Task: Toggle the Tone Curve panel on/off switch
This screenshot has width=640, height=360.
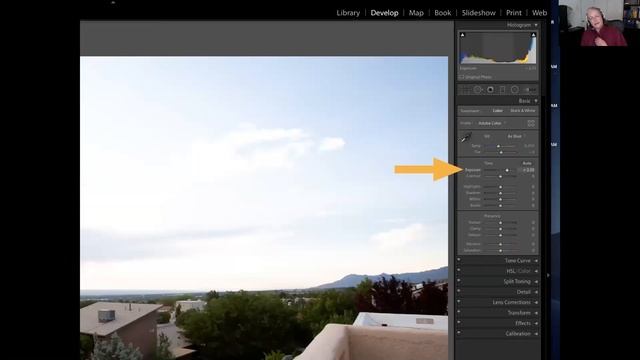Action: click(x=459, y=260)
